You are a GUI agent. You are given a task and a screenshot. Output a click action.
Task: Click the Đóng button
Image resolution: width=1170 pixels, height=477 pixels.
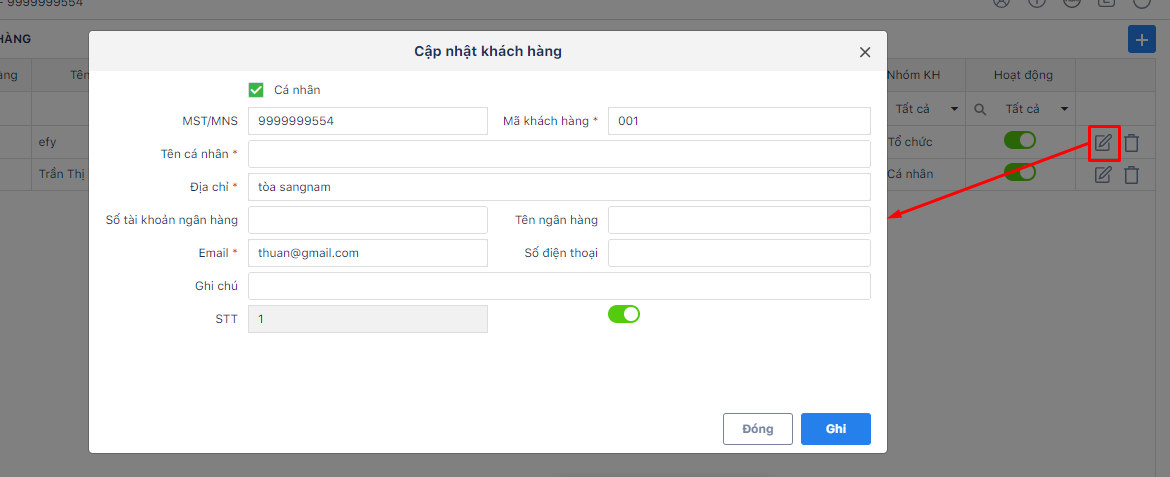point(757,429)
